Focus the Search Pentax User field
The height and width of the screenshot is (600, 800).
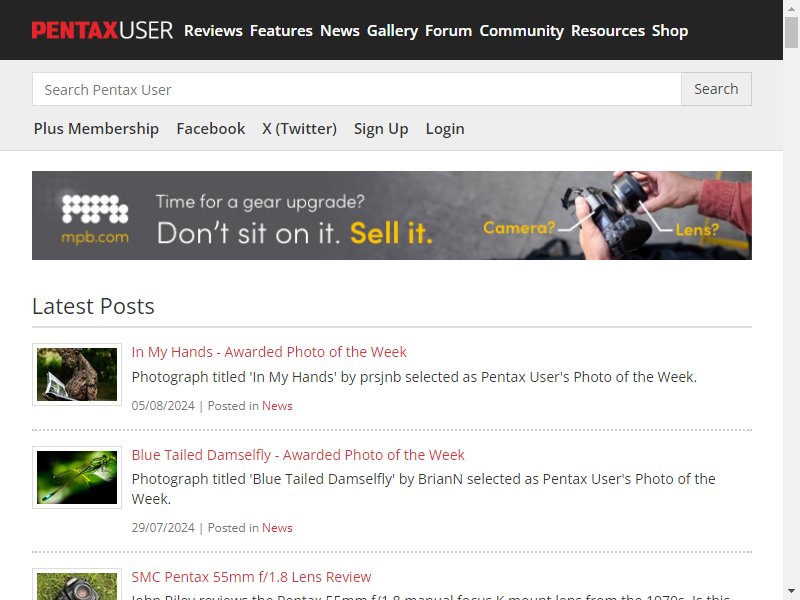[x=357, y=89]
